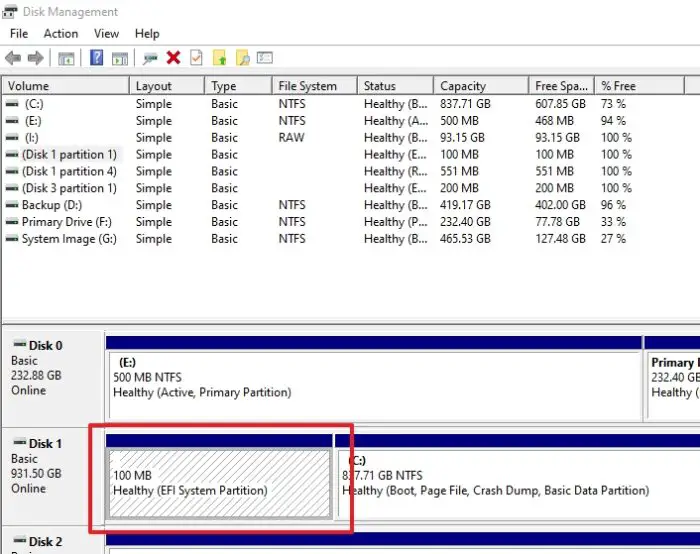Select the 100 MB EFI System Partition
The height and width of the screenshot is (554, 700).
tap(218, 482)
